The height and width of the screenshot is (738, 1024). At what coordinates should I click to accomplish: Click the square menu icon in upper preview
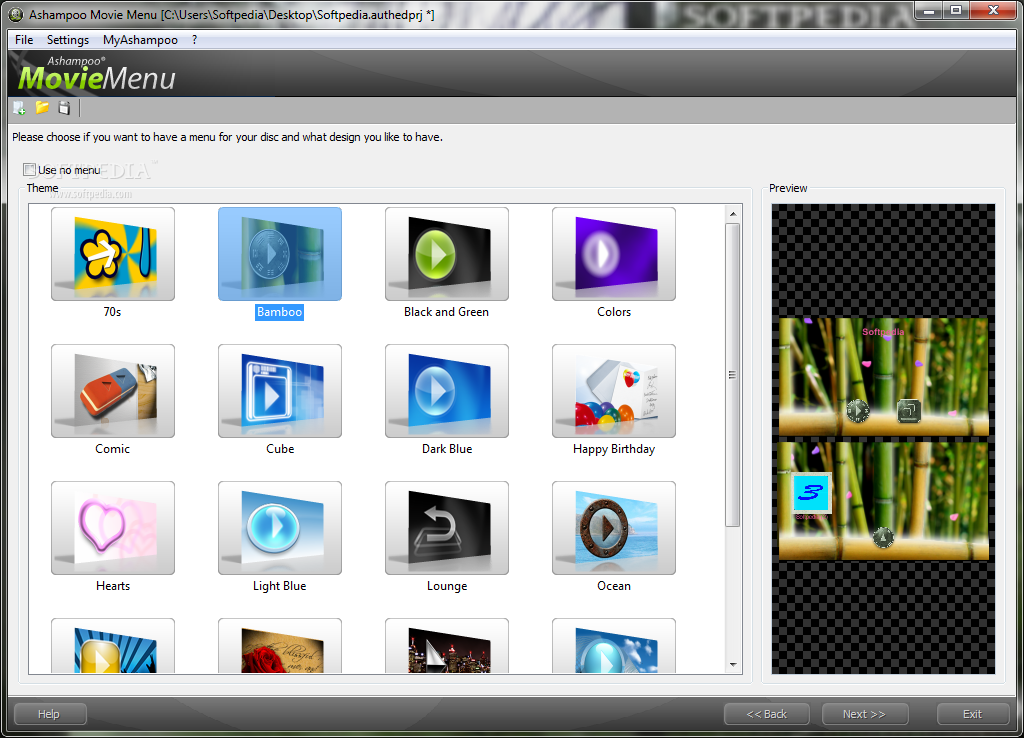pos(908,411)
